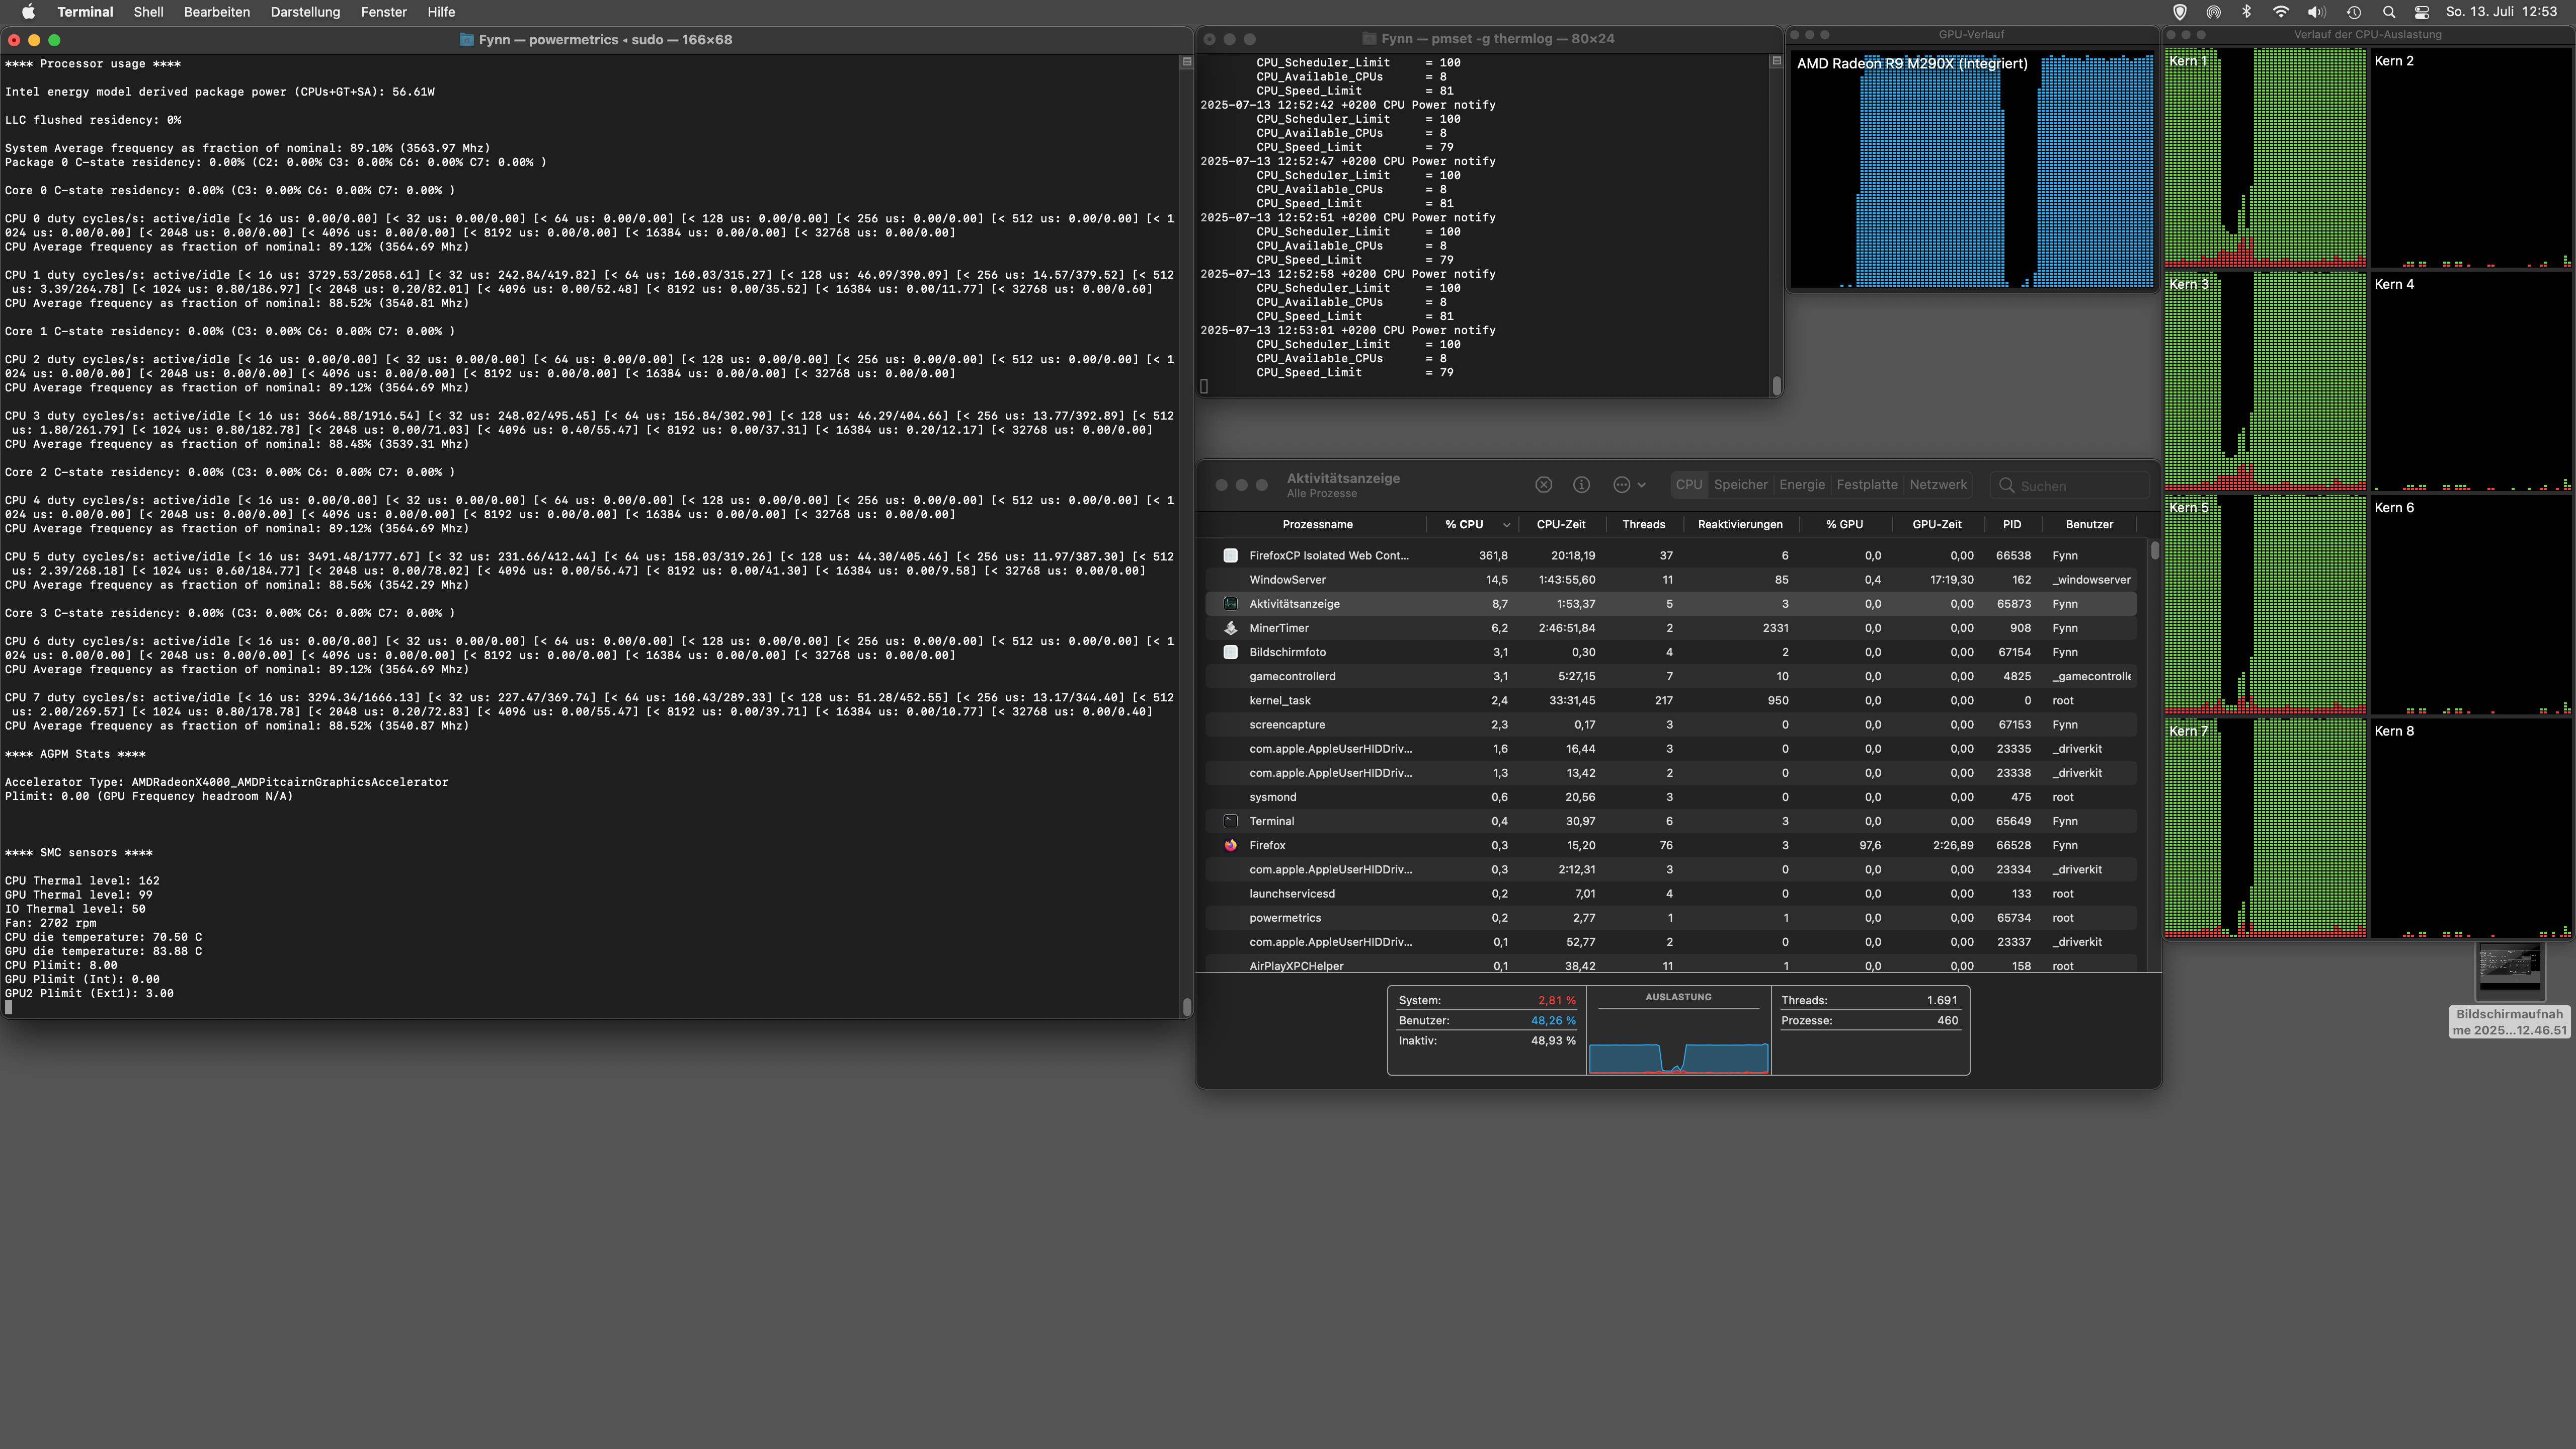Click the Bluetooth icon in menu bar
Image resolution: width=2576 pixels, height=1449 pixels.
click(2246, 12)
